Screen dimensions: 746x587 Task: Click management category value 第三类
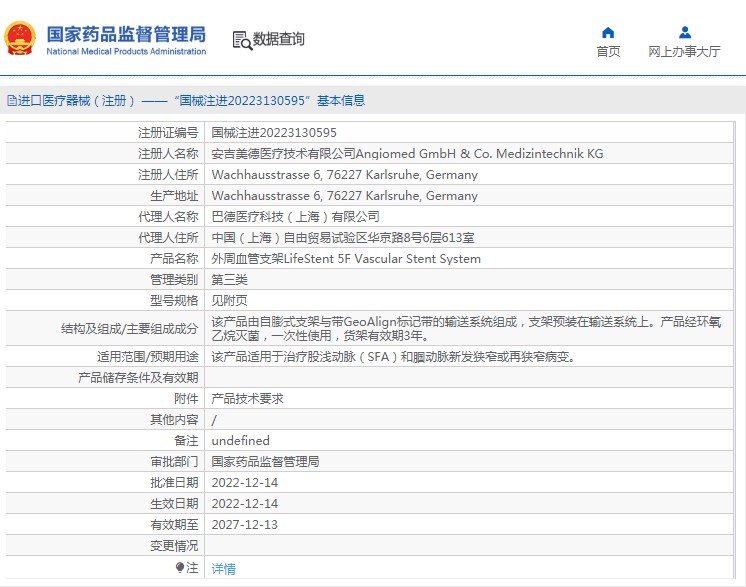(229, 280)
